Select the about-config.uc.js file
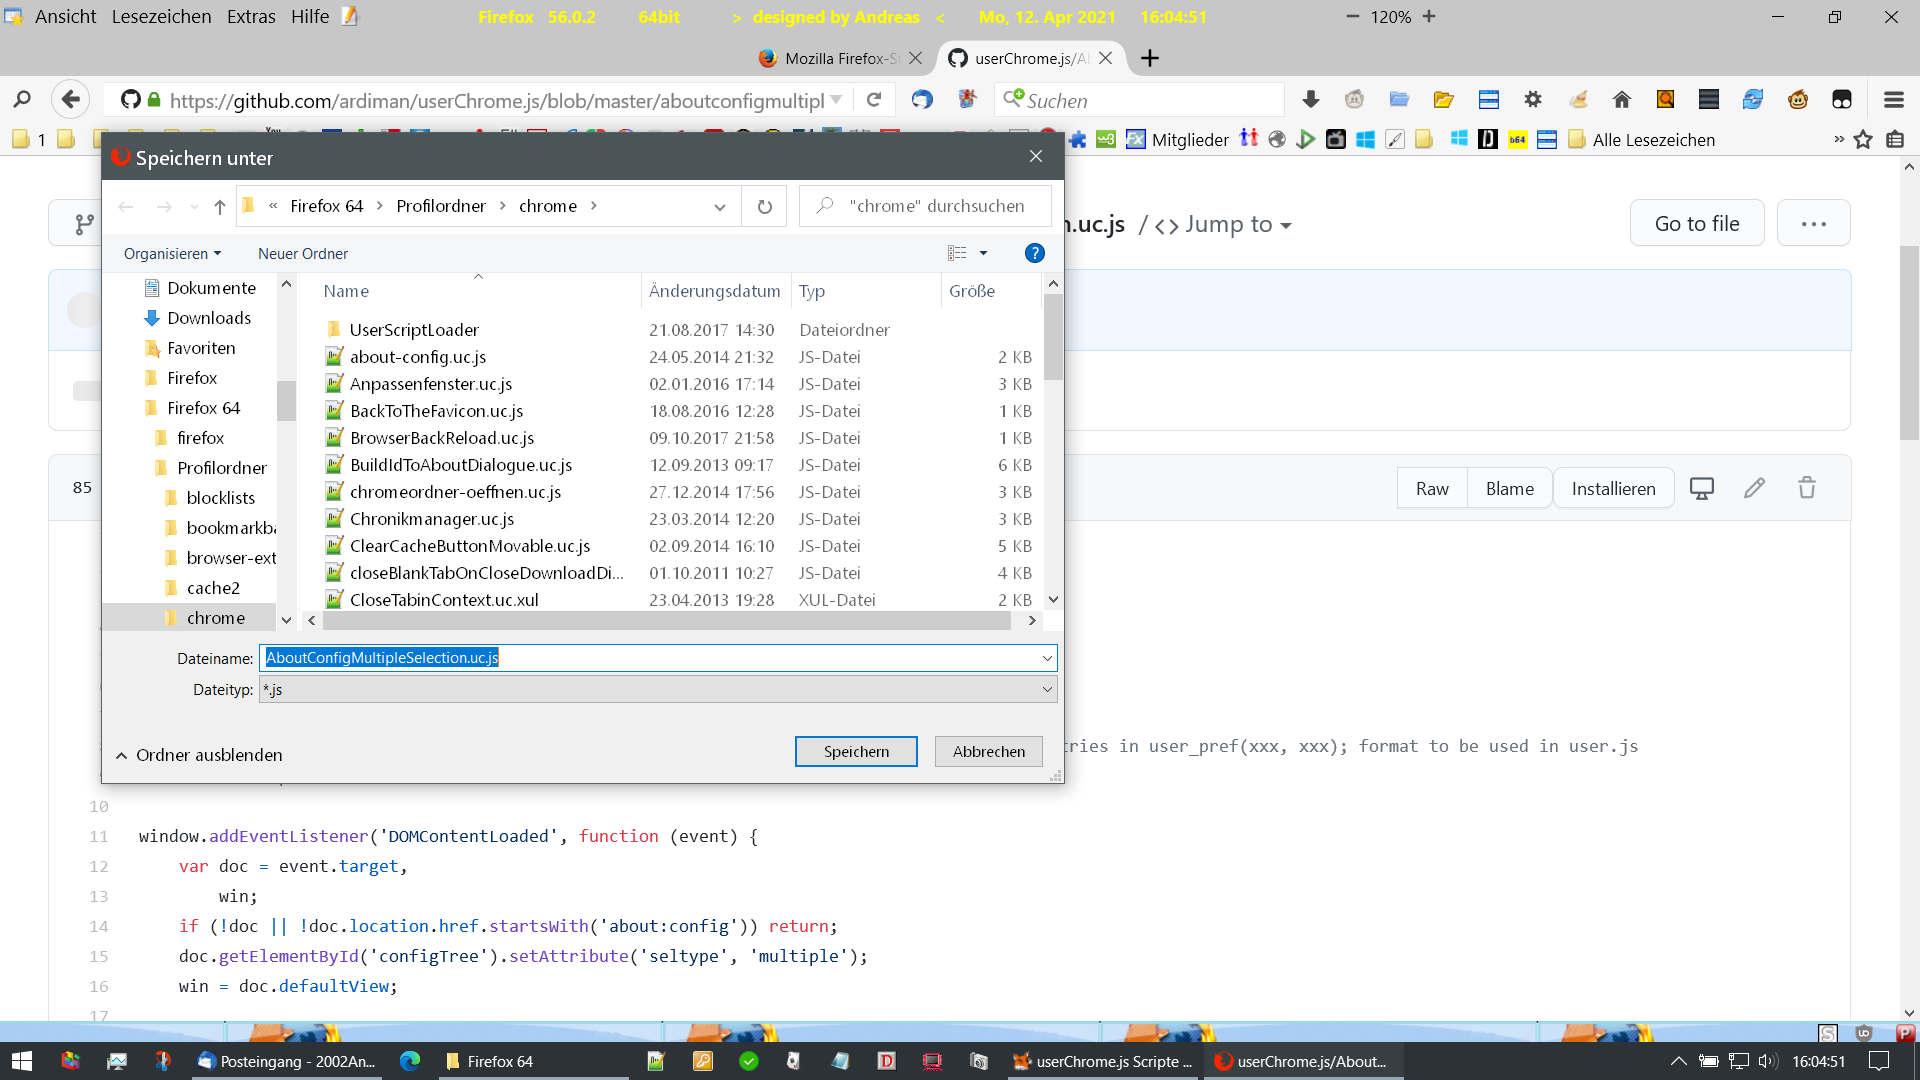Viewport: 1920px width, 1080px height. pyautogui.click(x=418, y=357)
